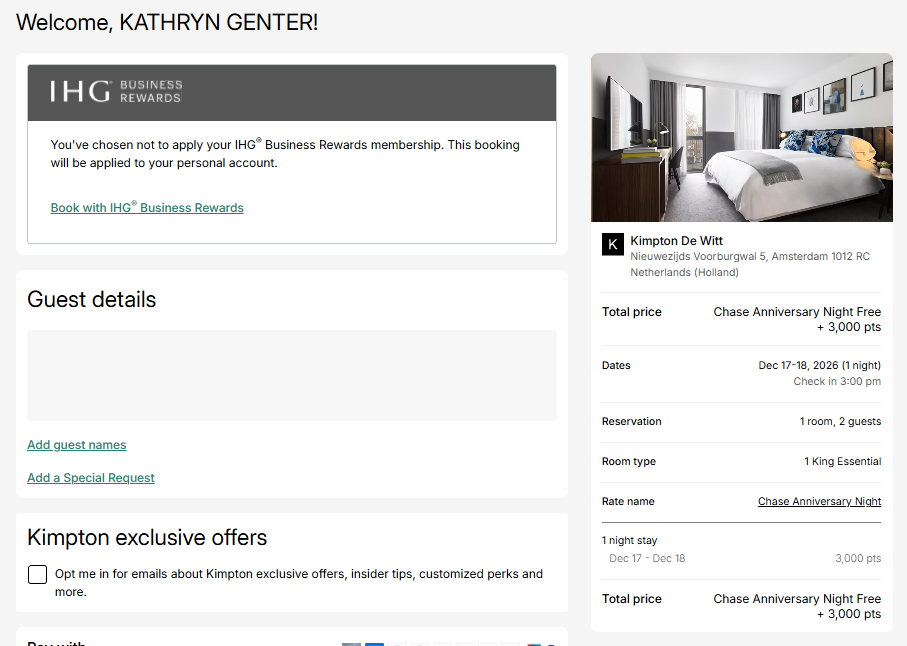Tick the Kimpton exclusive offers opt-in checkbox
Screen dimensions: 907x646
[38, 574]
